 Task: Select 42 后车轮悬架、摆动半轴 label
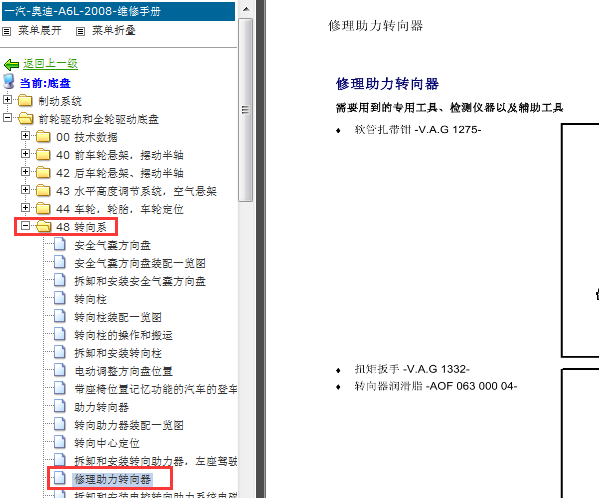coord(120,173)
